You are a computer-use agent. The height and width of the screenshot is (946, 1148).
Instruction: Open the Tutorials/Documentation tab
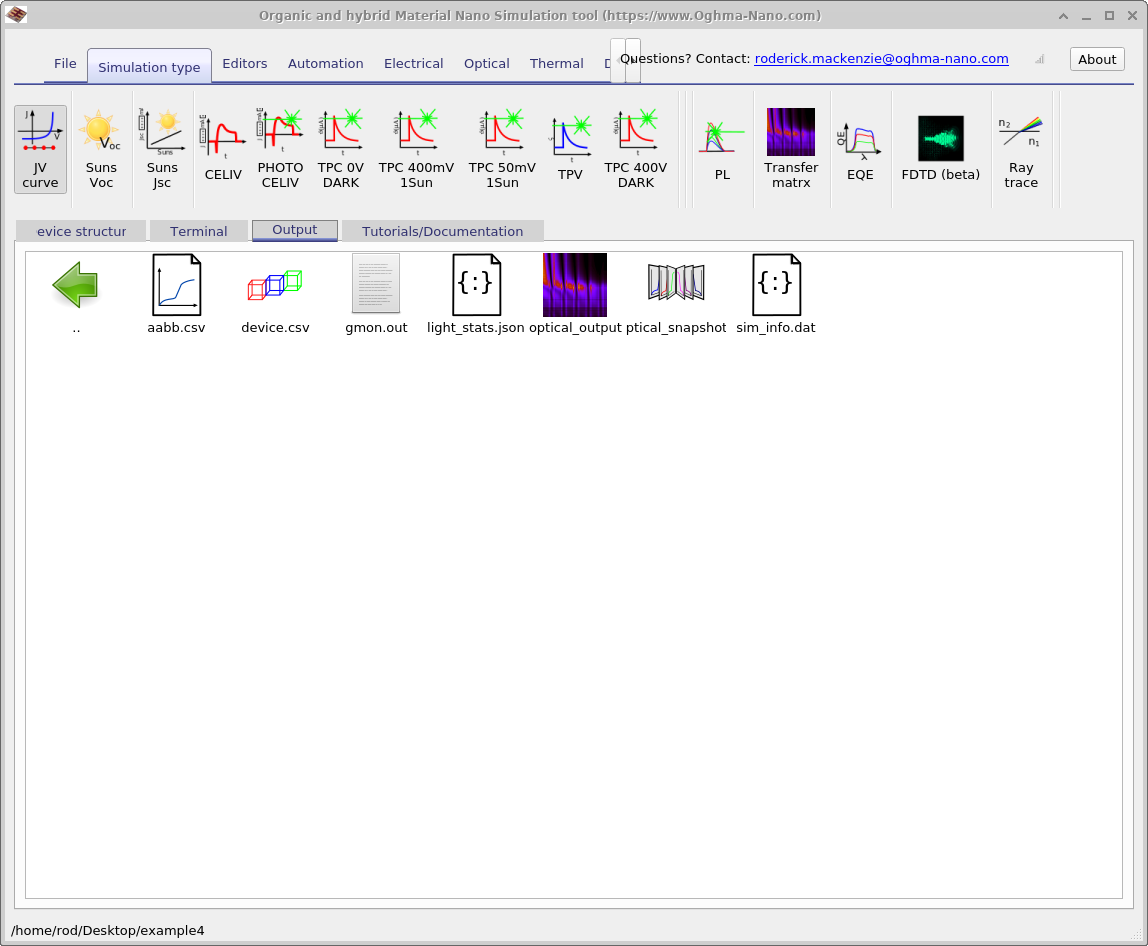442,230
